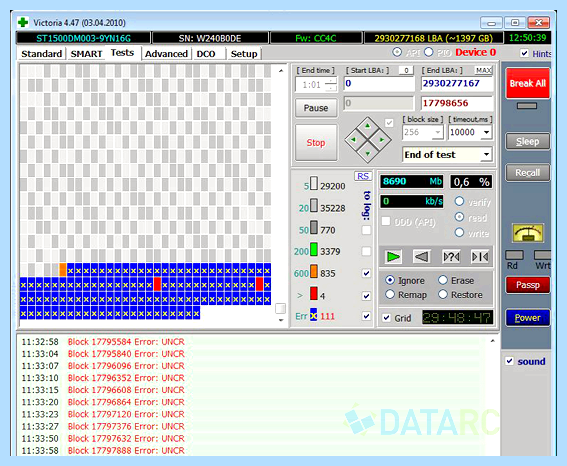Open the Standard tab
This screenshot has width=567, height=466.
coord(42,54)
